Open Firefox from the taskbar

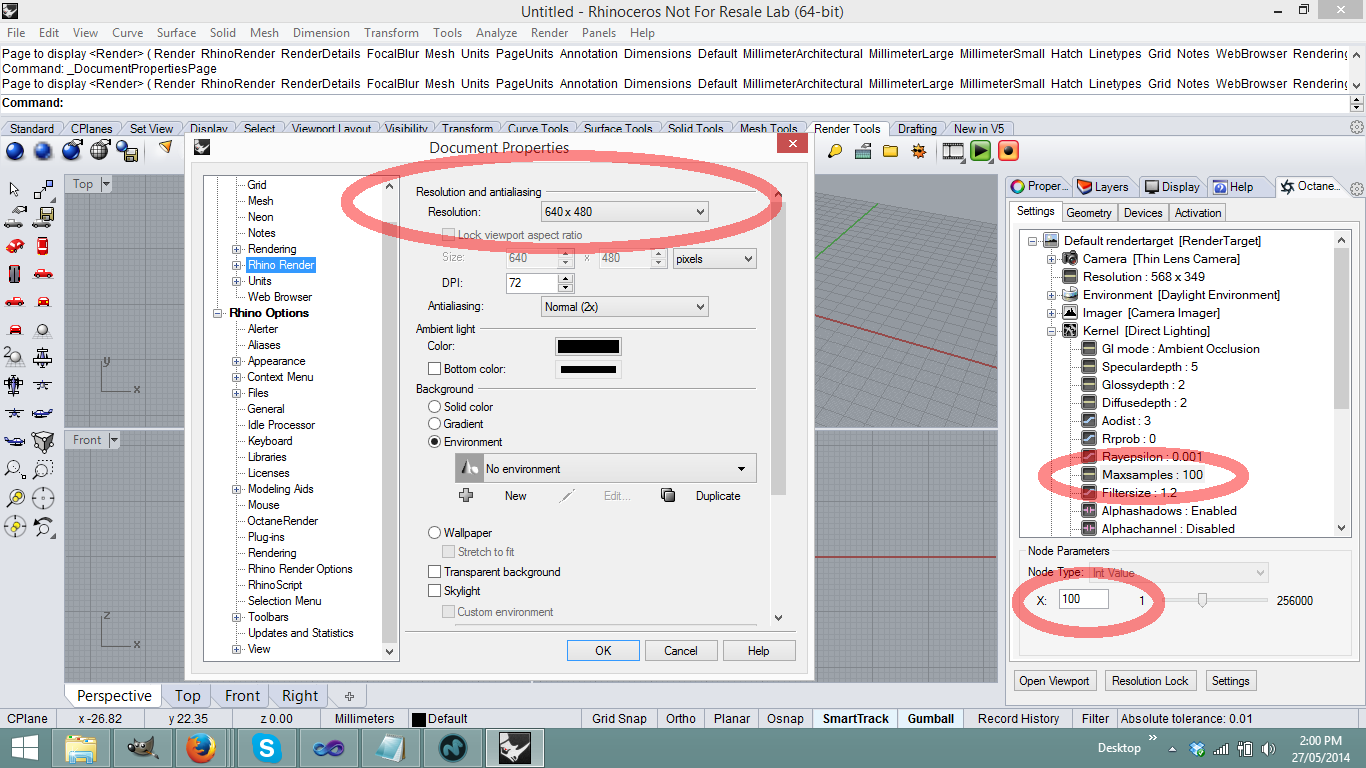click(x=201, y=748)
